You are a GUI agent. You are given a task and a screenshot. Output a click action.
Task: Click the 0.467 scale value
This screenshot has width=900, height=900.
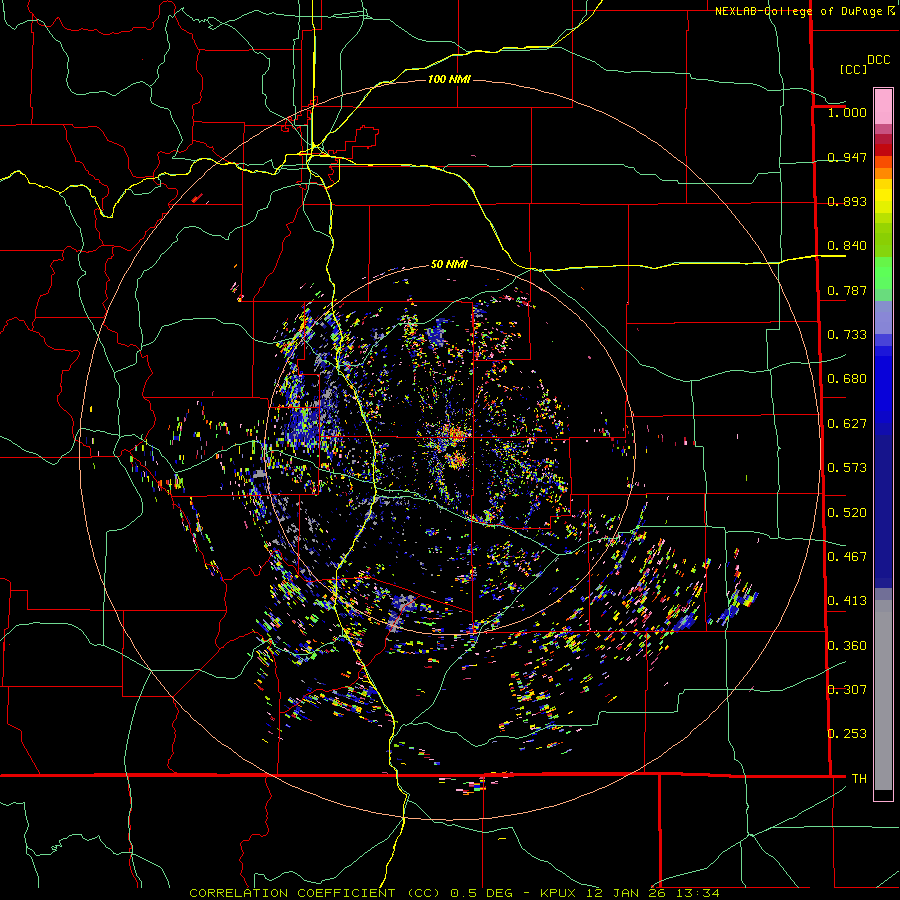(x=847, y=557)
